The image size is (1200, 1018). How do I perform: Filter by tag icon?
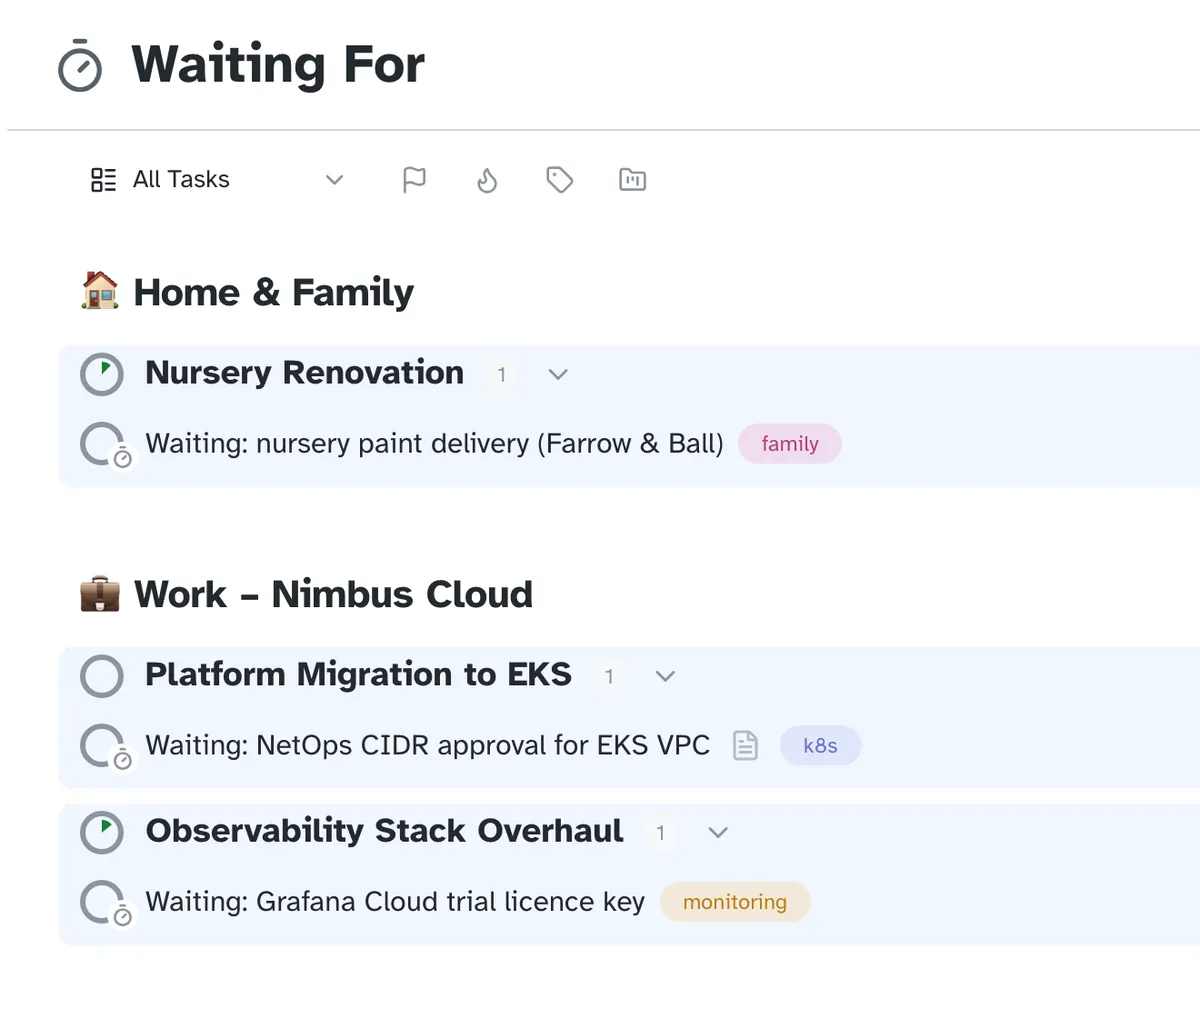[x=560, y=180]
